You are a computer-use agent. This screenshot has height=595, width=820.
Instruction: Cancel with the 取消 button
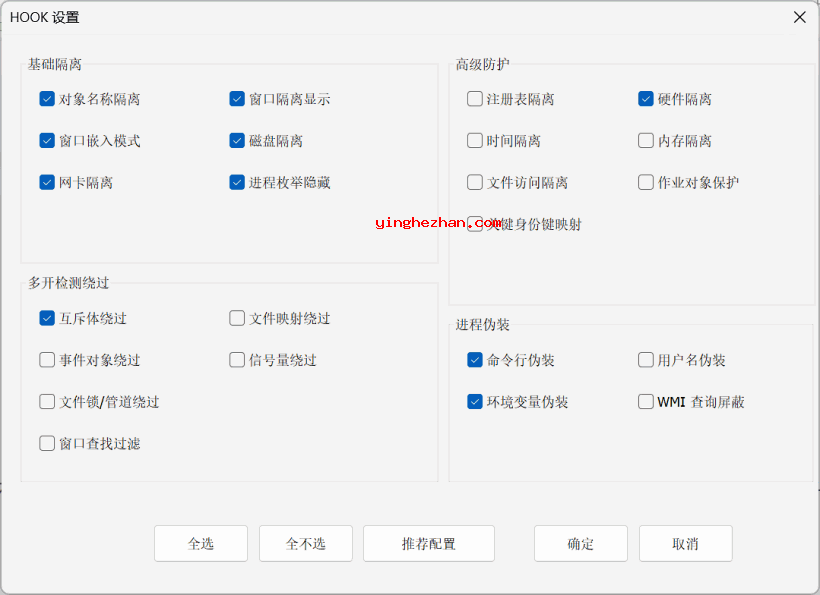point(686,544)
